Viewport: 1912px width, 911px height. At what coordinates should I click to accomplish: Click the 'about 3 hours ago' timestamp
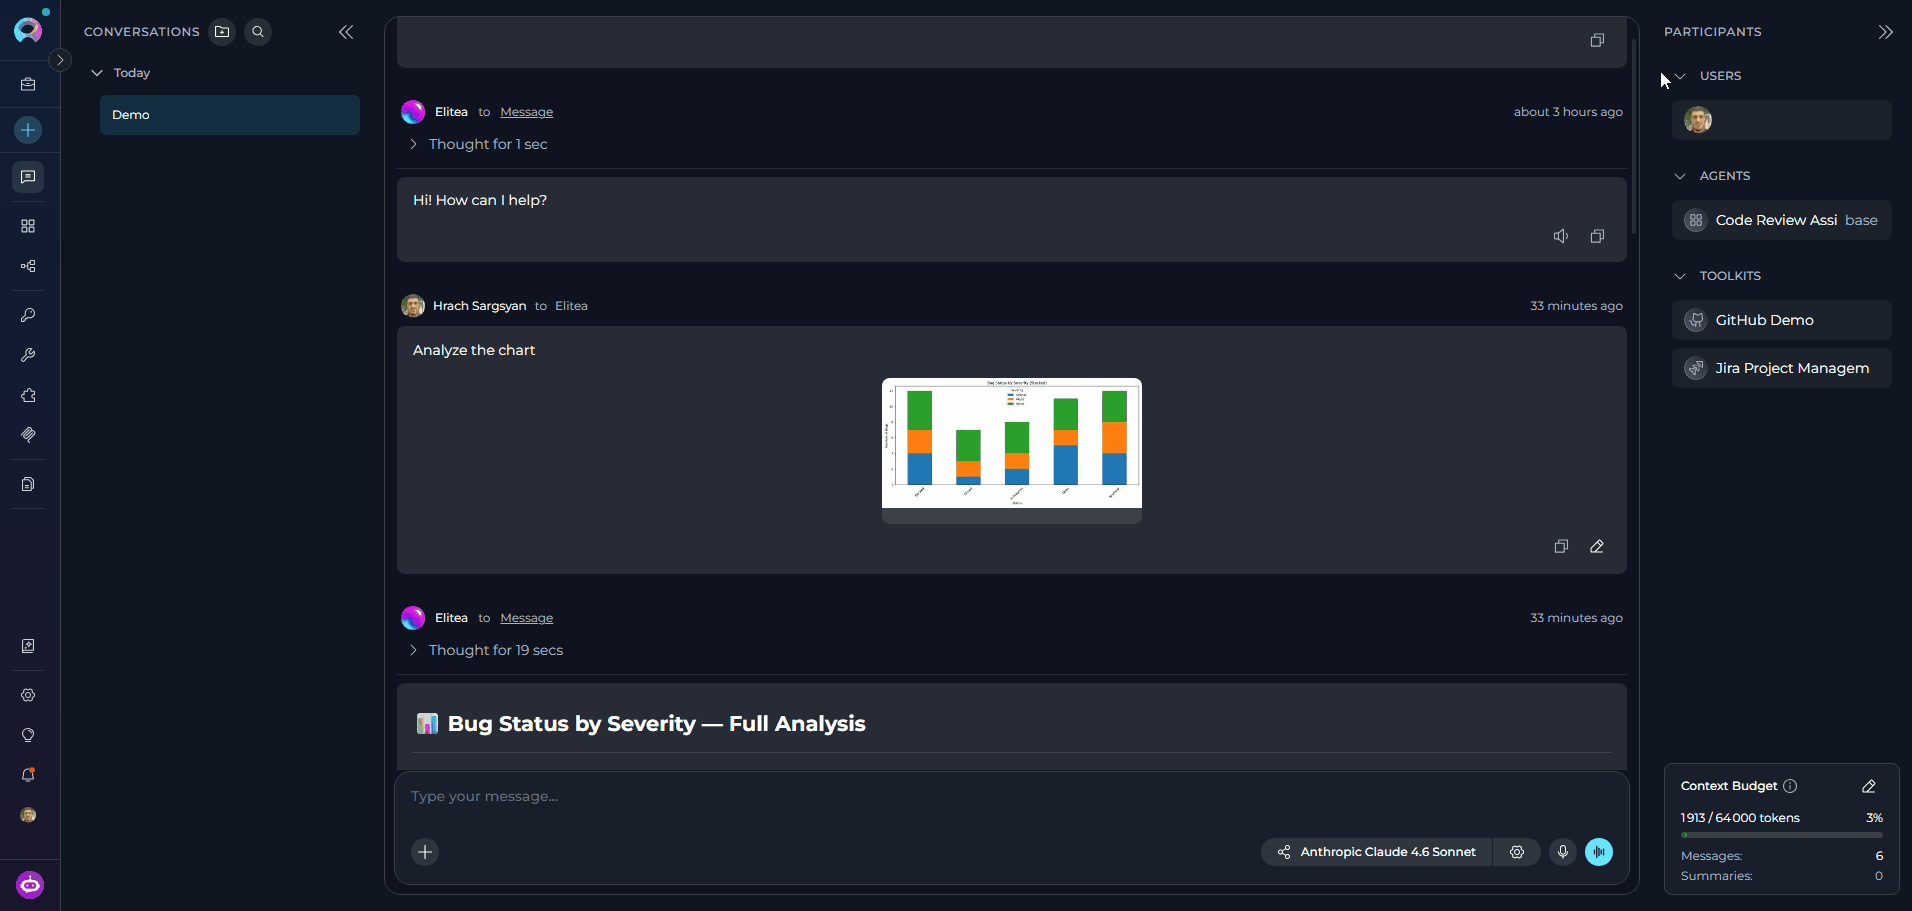click(x=1568, y=112)
